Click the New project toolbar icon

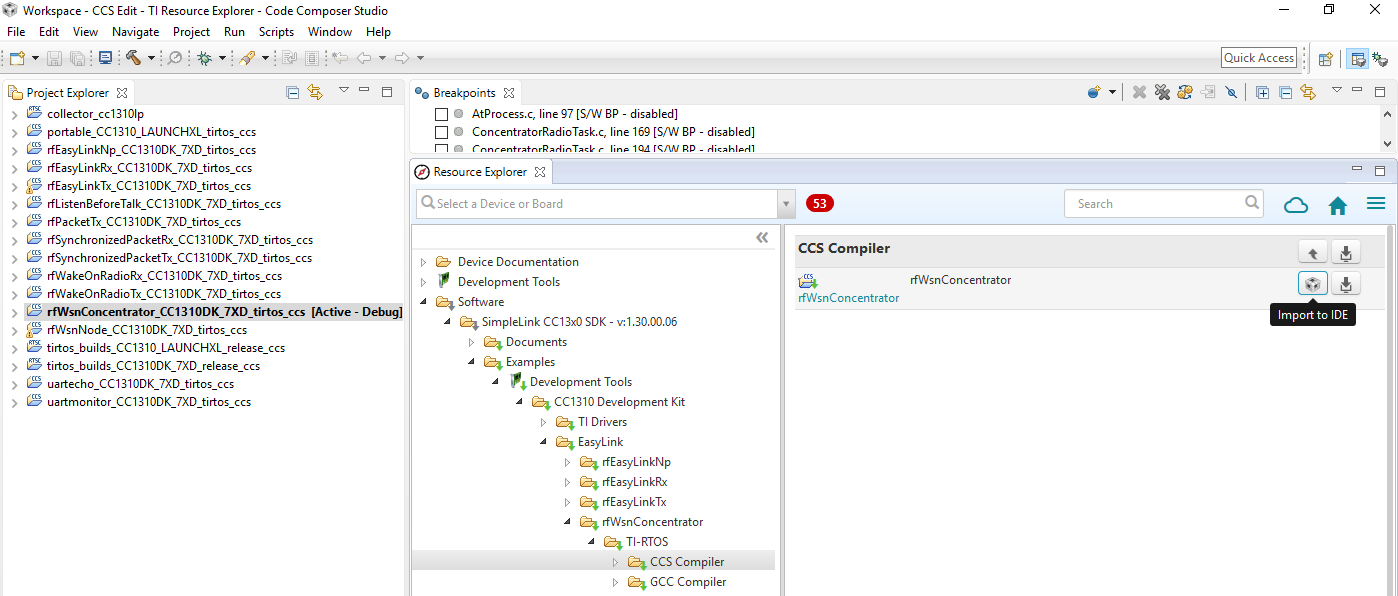17,58
